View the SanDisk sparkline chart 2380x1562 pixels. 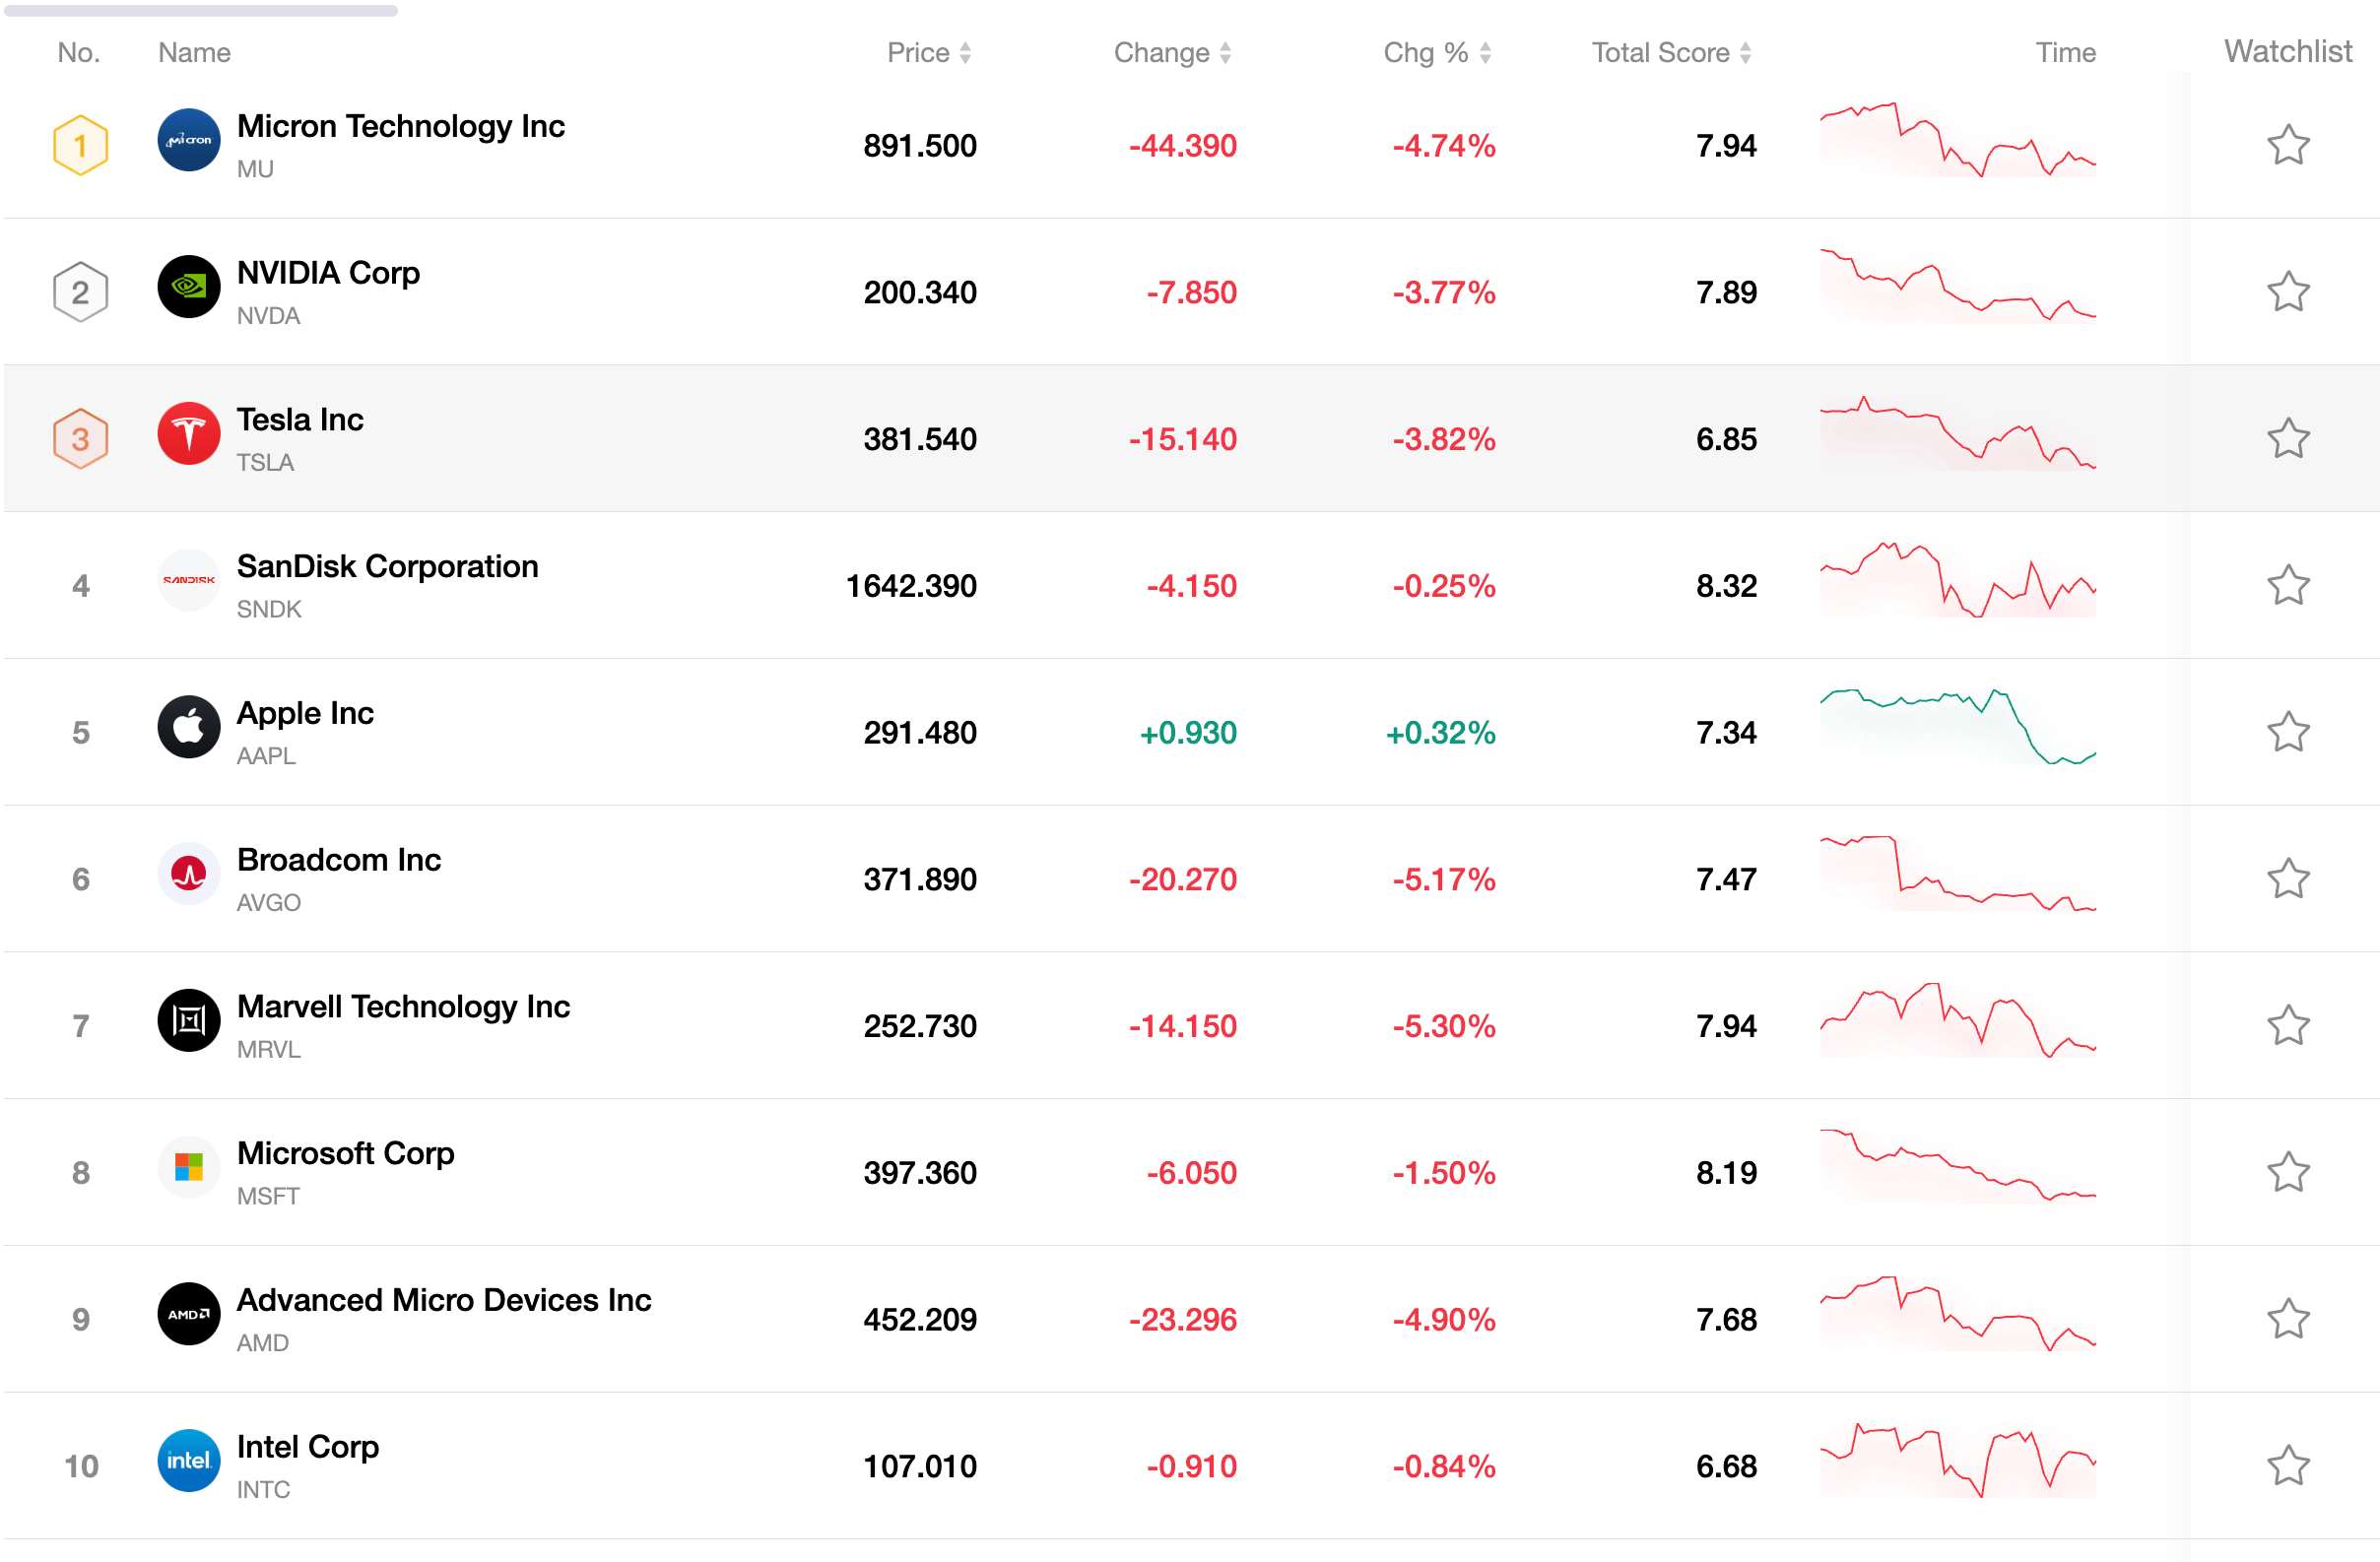1957,580
